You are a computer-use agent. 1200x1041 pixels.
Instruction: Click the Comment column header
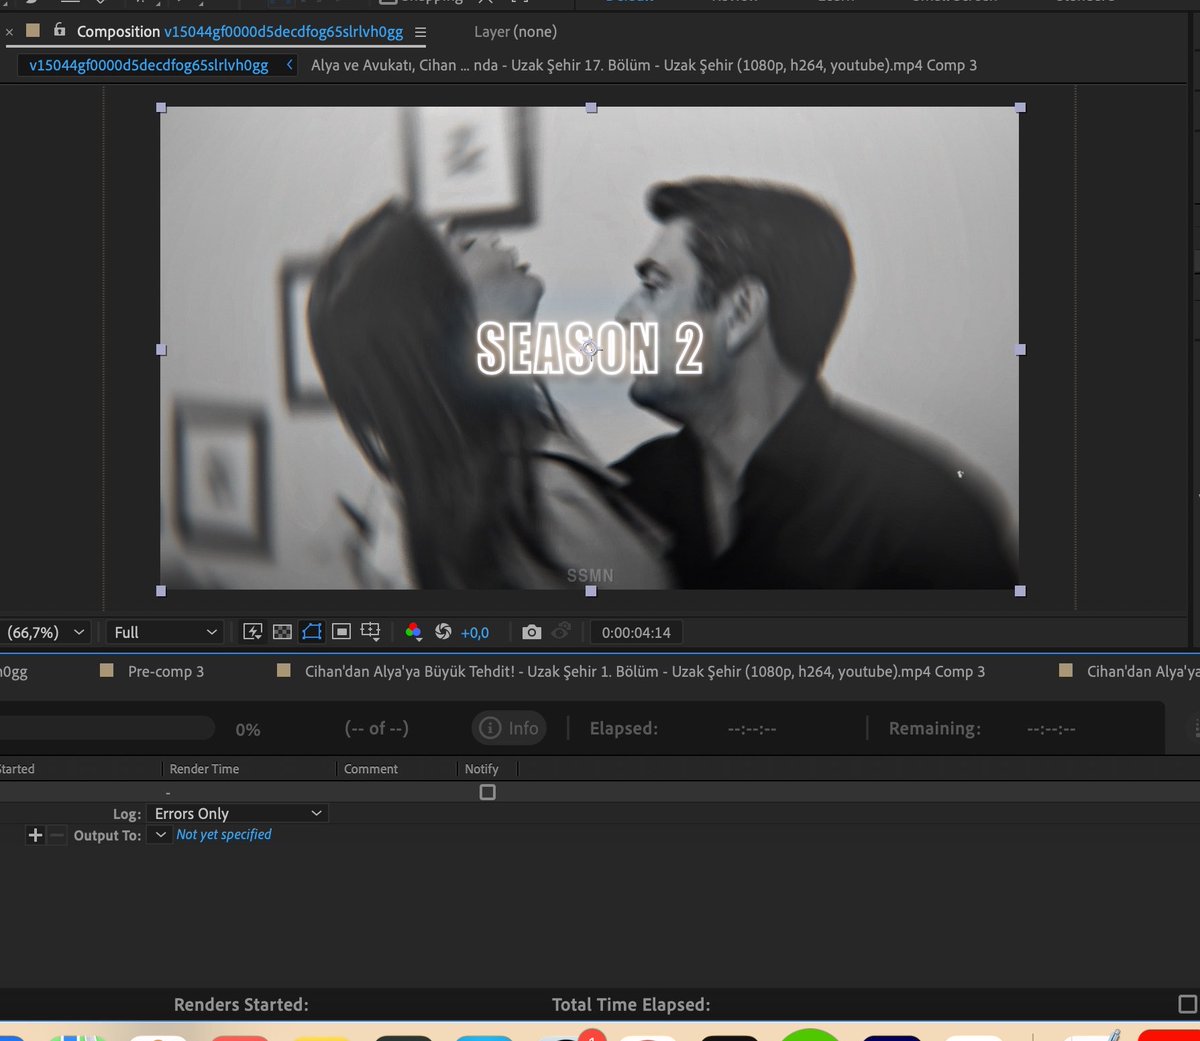click(x=371, y=769)
